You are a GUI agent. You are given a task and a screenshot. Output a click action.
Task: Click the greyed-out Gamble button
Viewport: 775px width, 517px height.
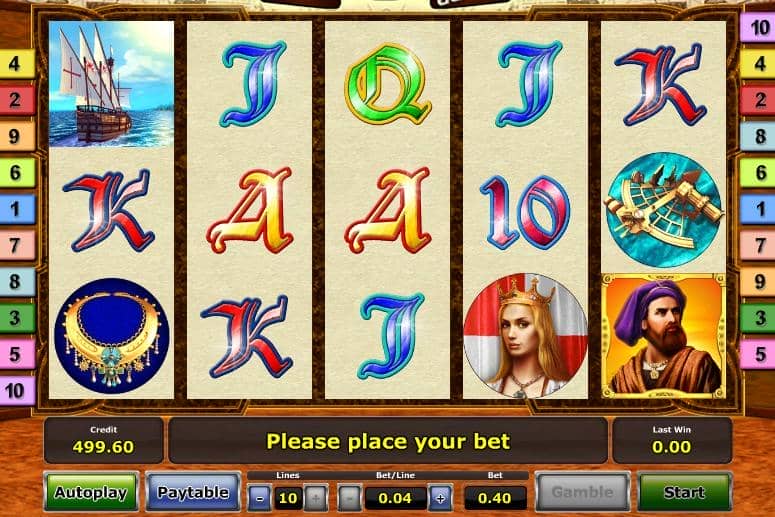(x=583, y=492)
